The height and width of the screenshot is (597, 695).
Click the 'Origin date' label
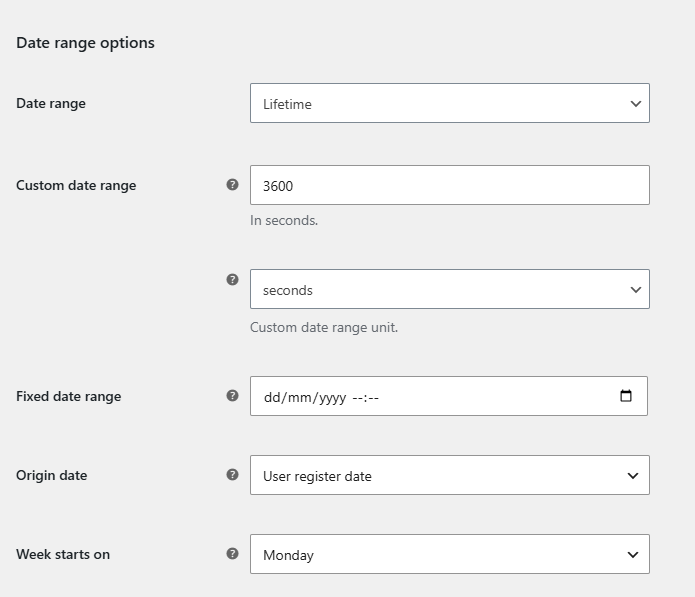pyautogui.click(x=51, y=475)
